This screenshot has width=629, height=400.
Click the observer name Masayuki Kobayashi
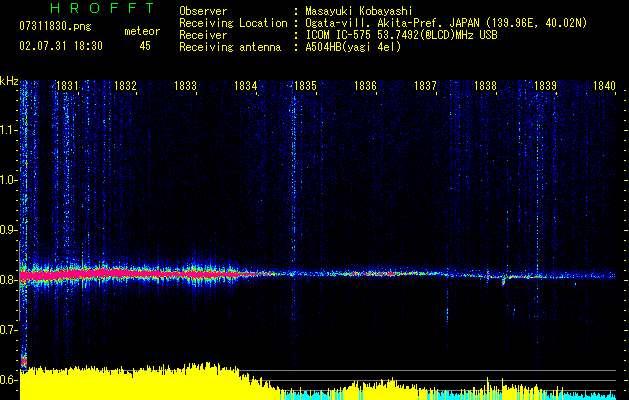(x=359, y=11)
